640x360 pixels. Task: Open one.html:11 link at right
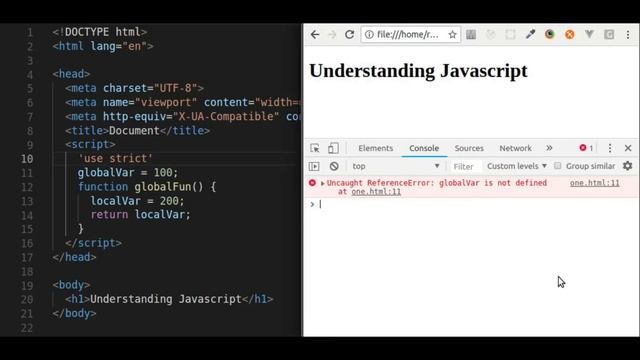(x=594, y=183)
